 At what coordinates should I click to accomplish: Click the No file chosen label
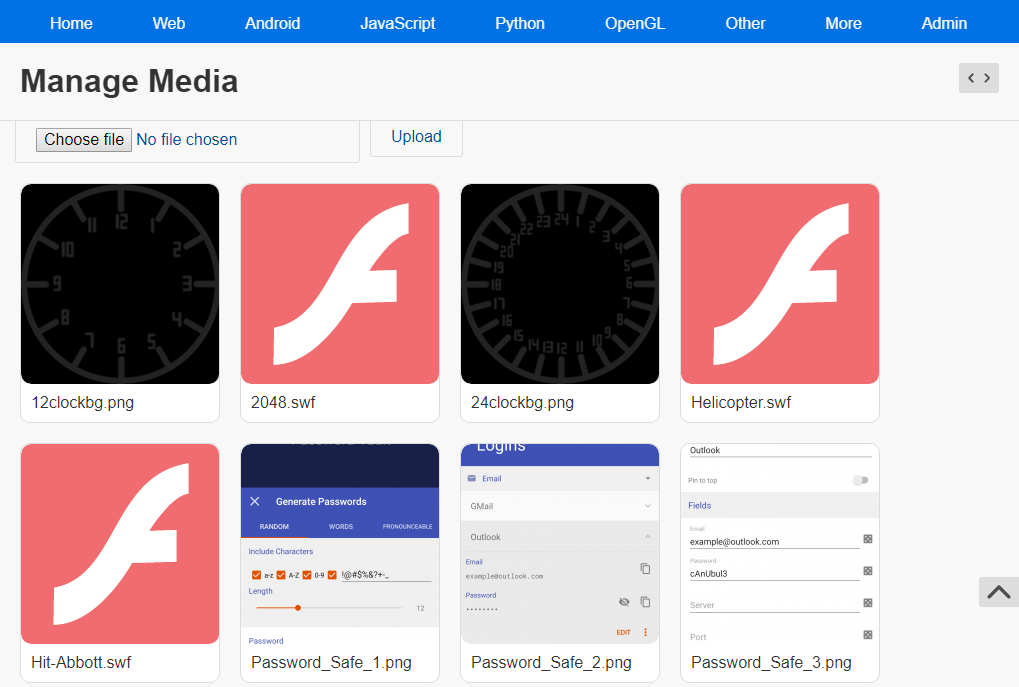coord(187,140)
